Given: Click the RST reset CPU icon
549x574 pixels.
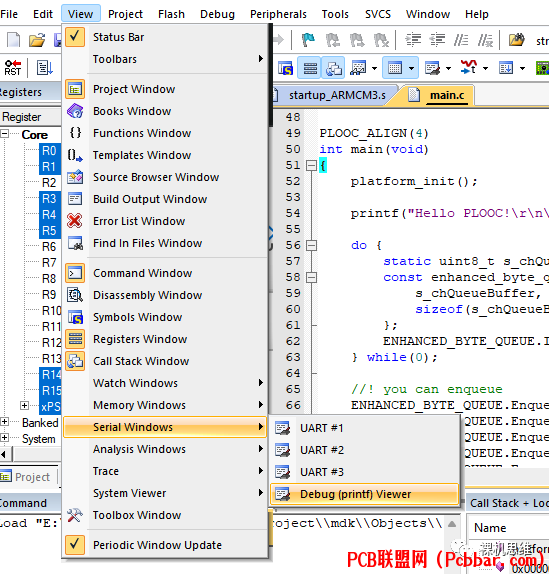Looking at the screenshot, I should (x=12, y=68).
